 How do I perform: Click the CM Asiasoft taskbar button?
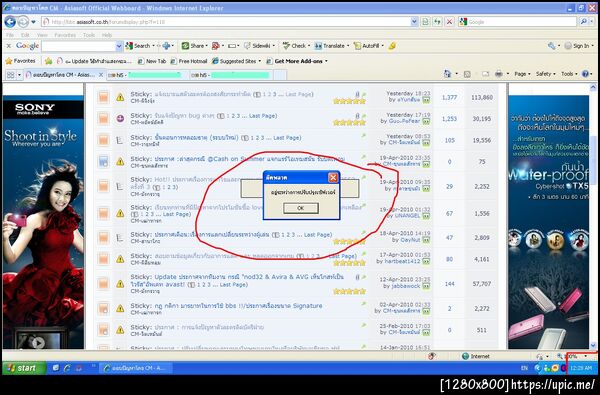136,368
